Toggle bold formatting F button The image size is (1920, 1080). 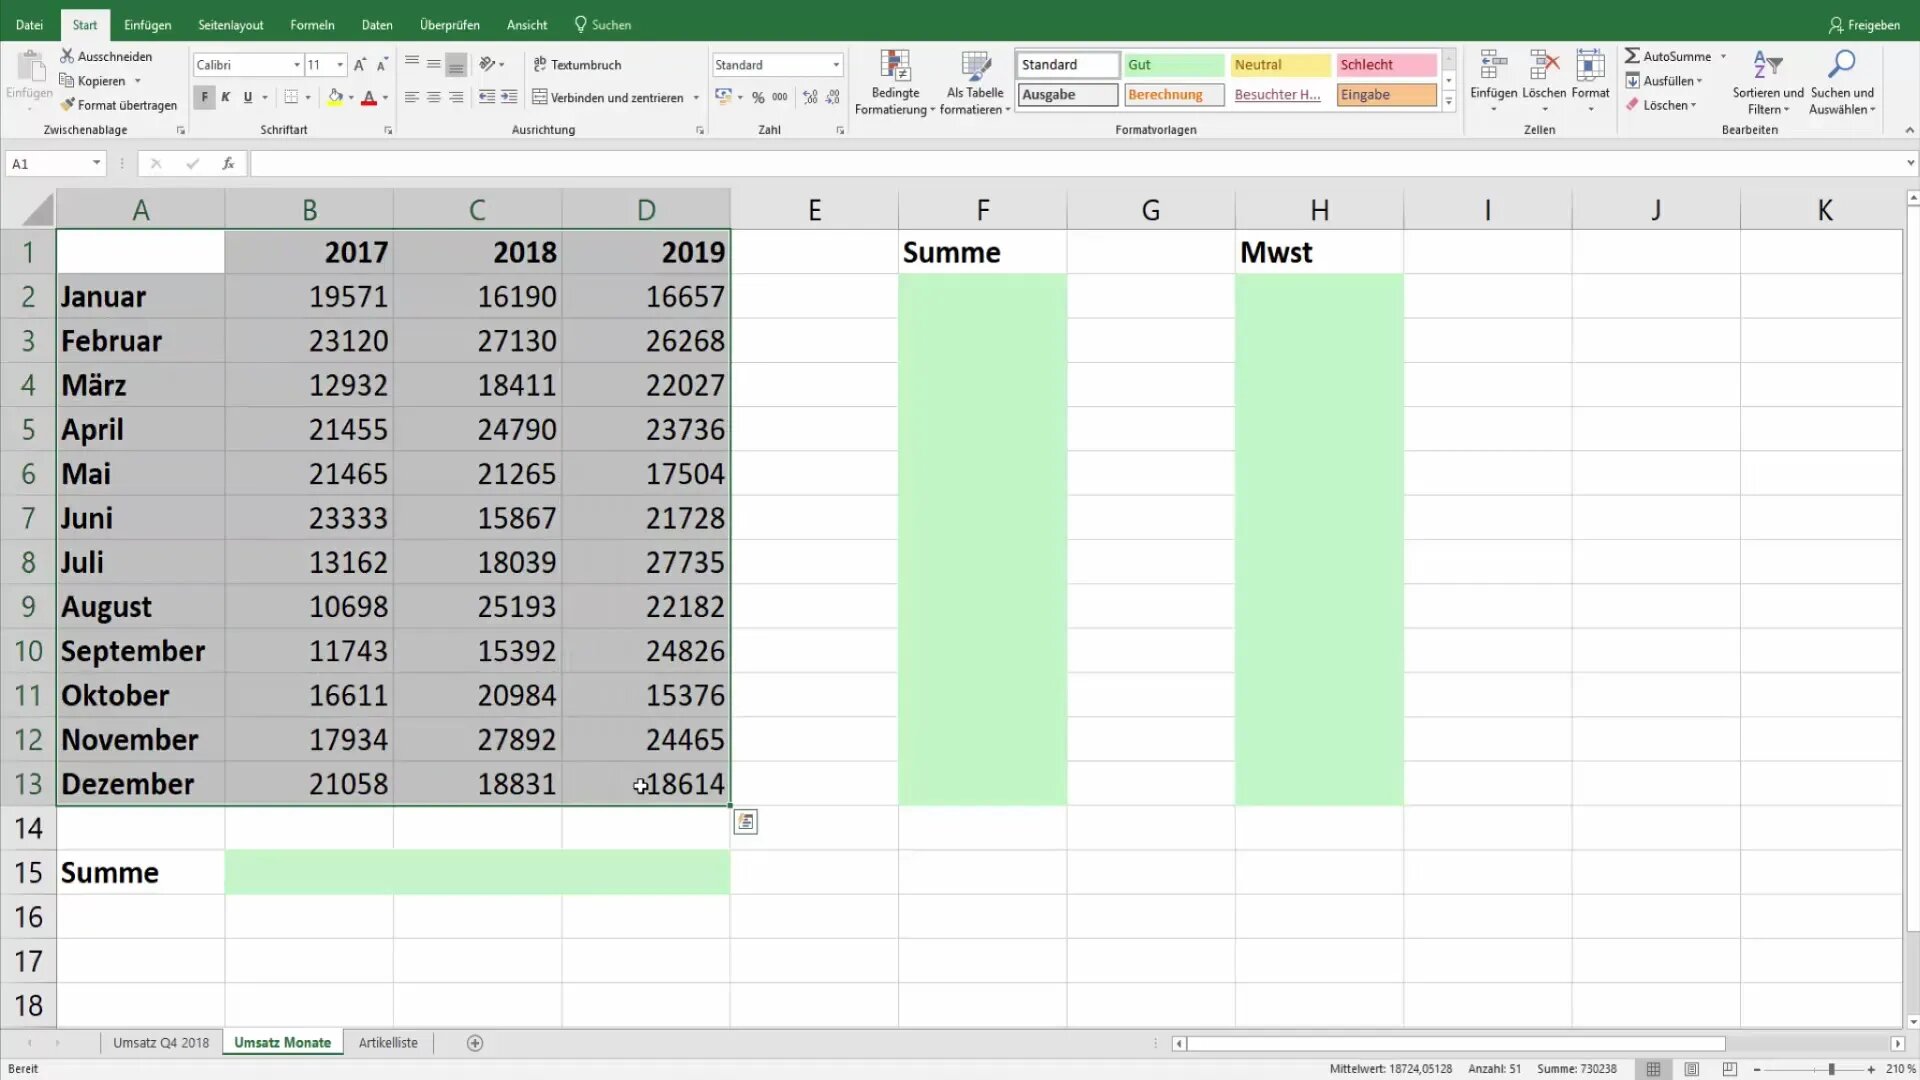[x=204, y=97]
